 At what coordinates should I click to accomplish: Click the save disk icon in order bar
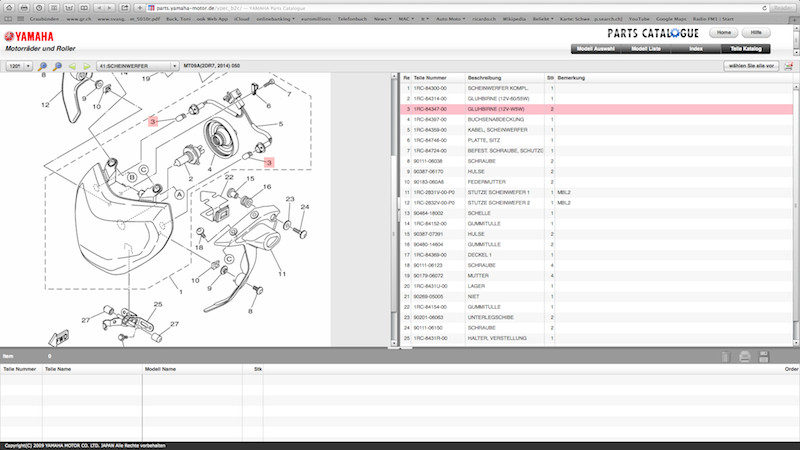click(x=763, y=356)
